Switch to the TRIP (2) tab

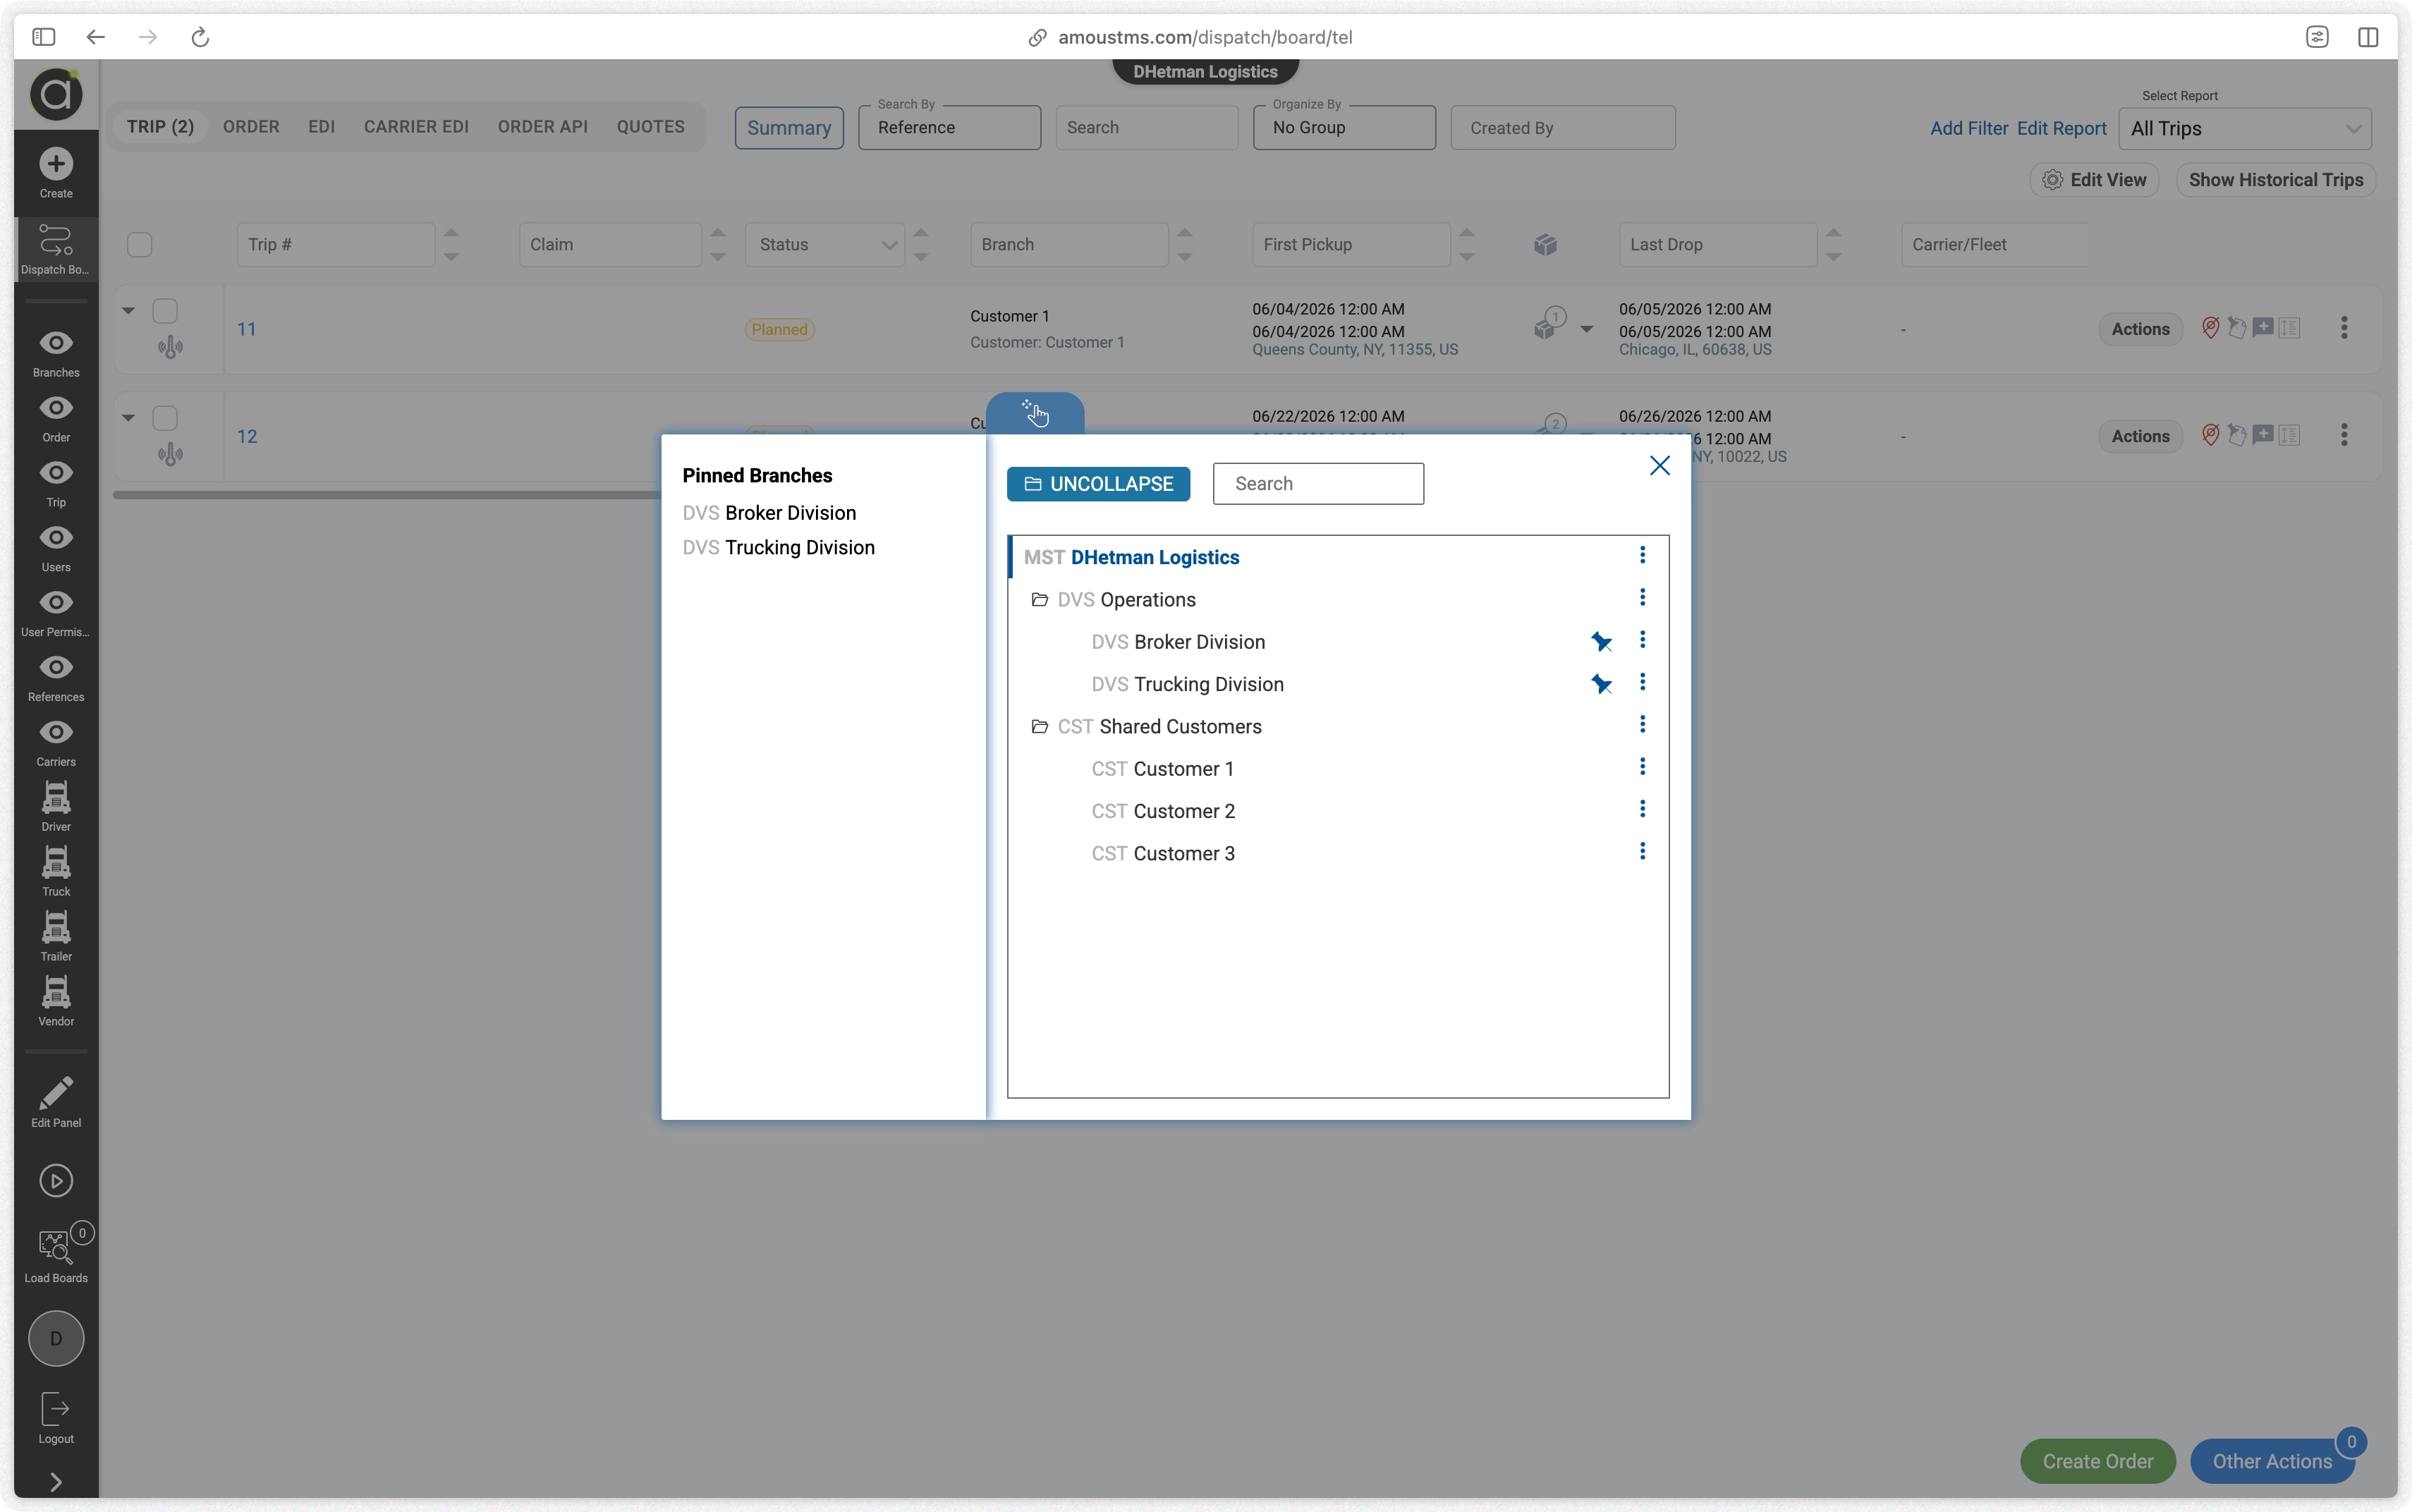(160, 127)
